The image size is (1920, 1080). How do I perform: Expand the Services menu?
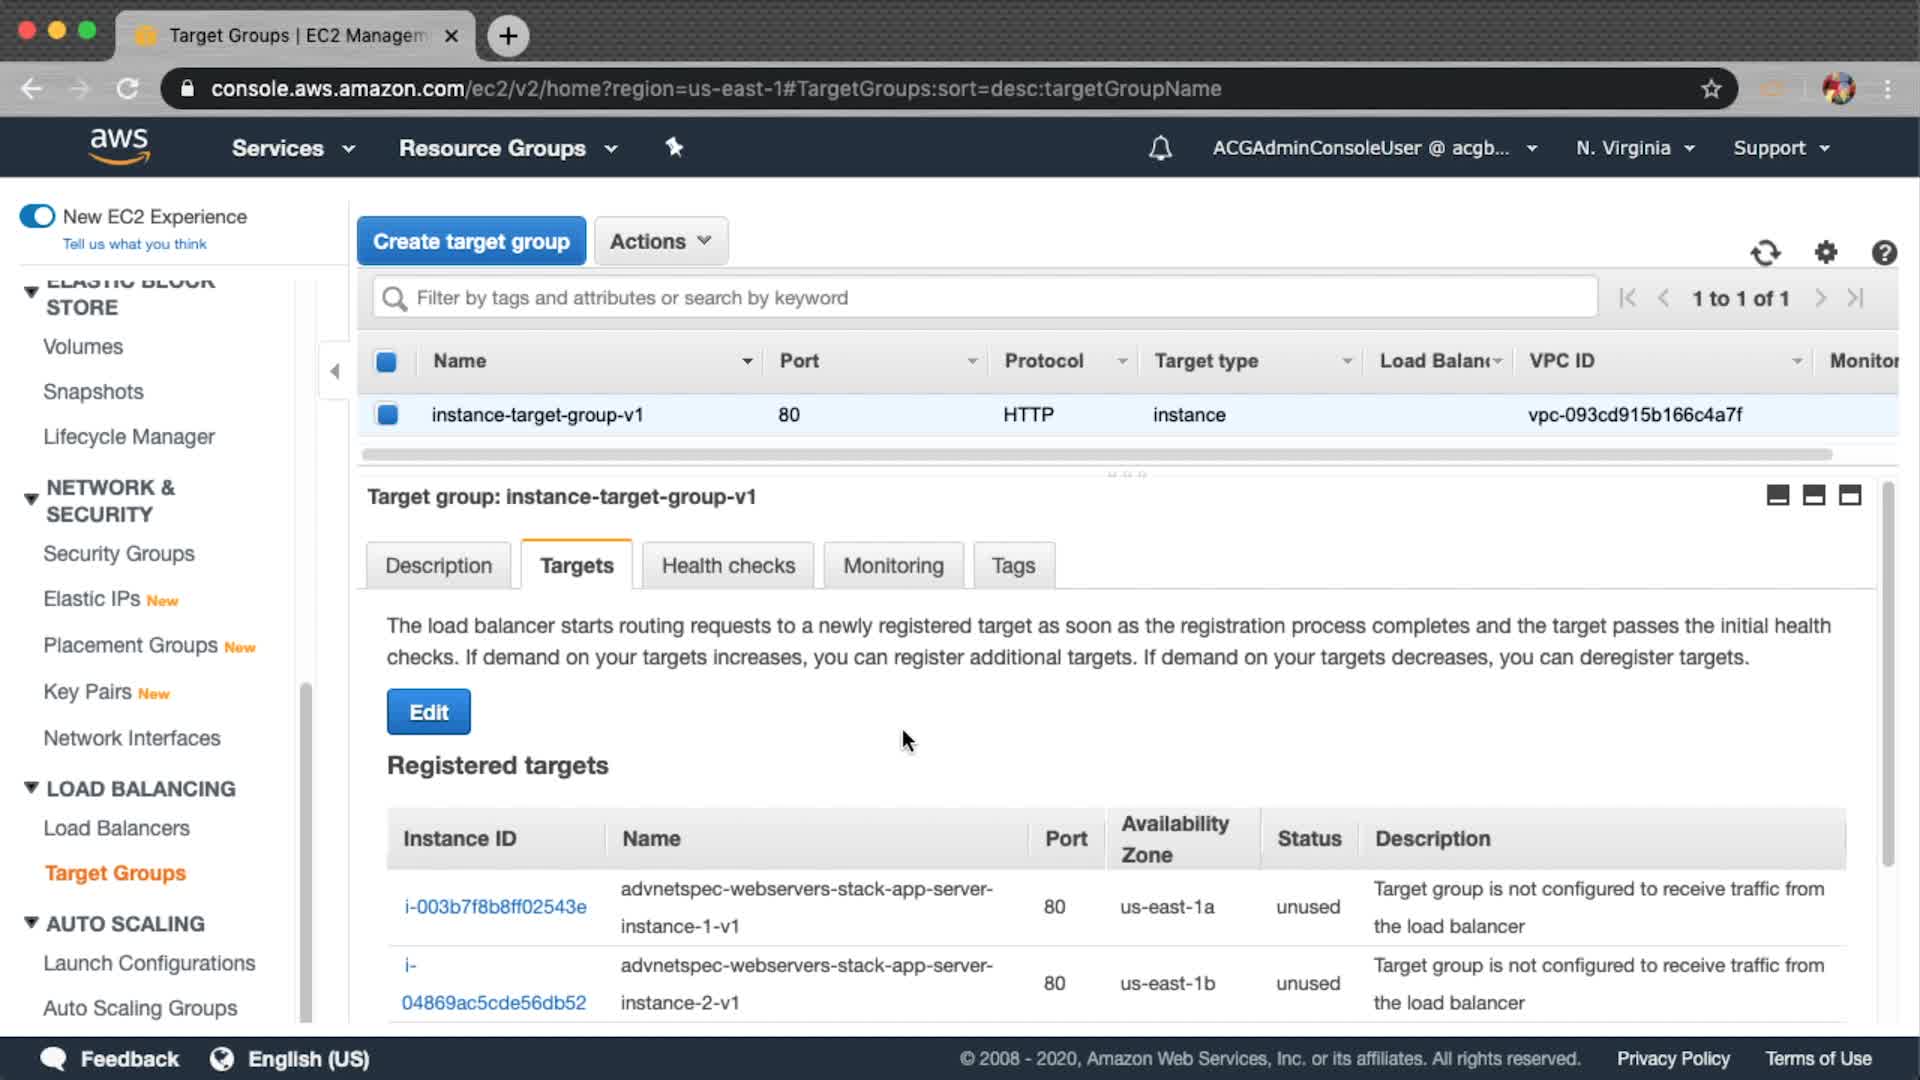292,148
